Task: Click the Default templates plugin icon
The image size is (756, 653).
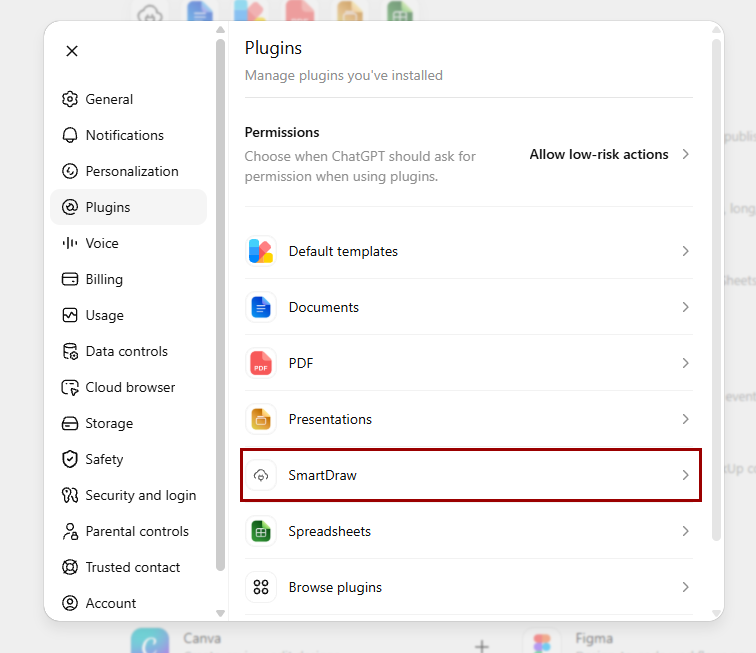Action: [x=261, y=251]
